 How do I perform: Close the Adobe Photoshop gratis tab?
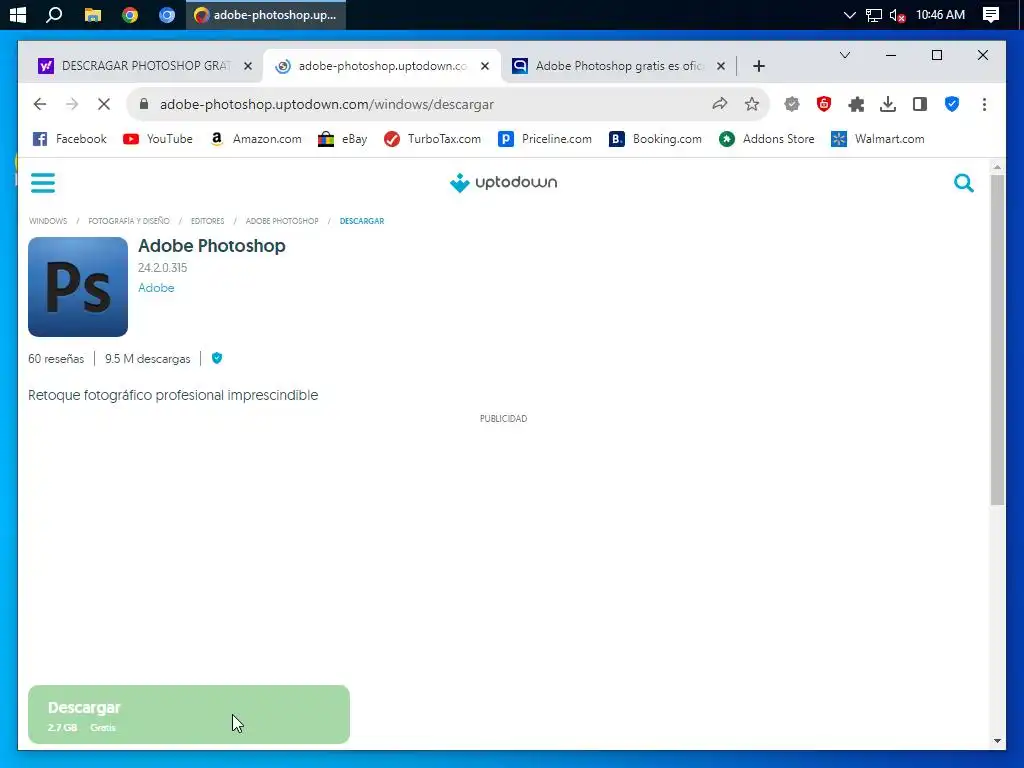[x=721, y=66]
